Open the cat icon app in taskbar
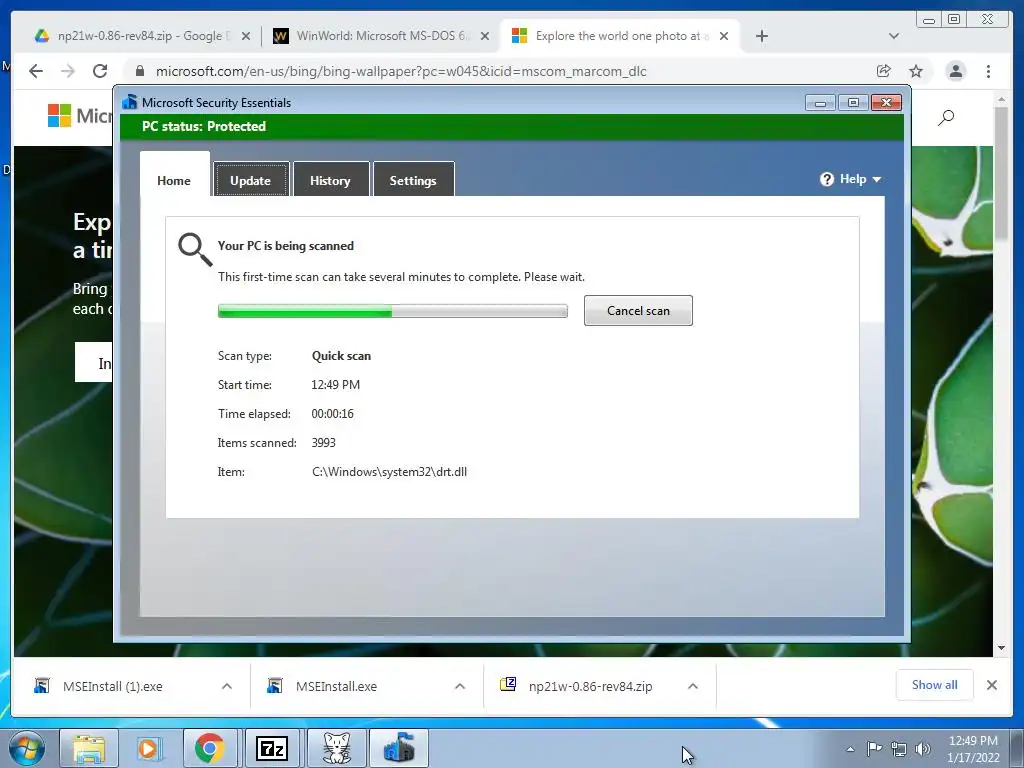The width and height of the screenshot is (1024, 768). coord(337,748)
